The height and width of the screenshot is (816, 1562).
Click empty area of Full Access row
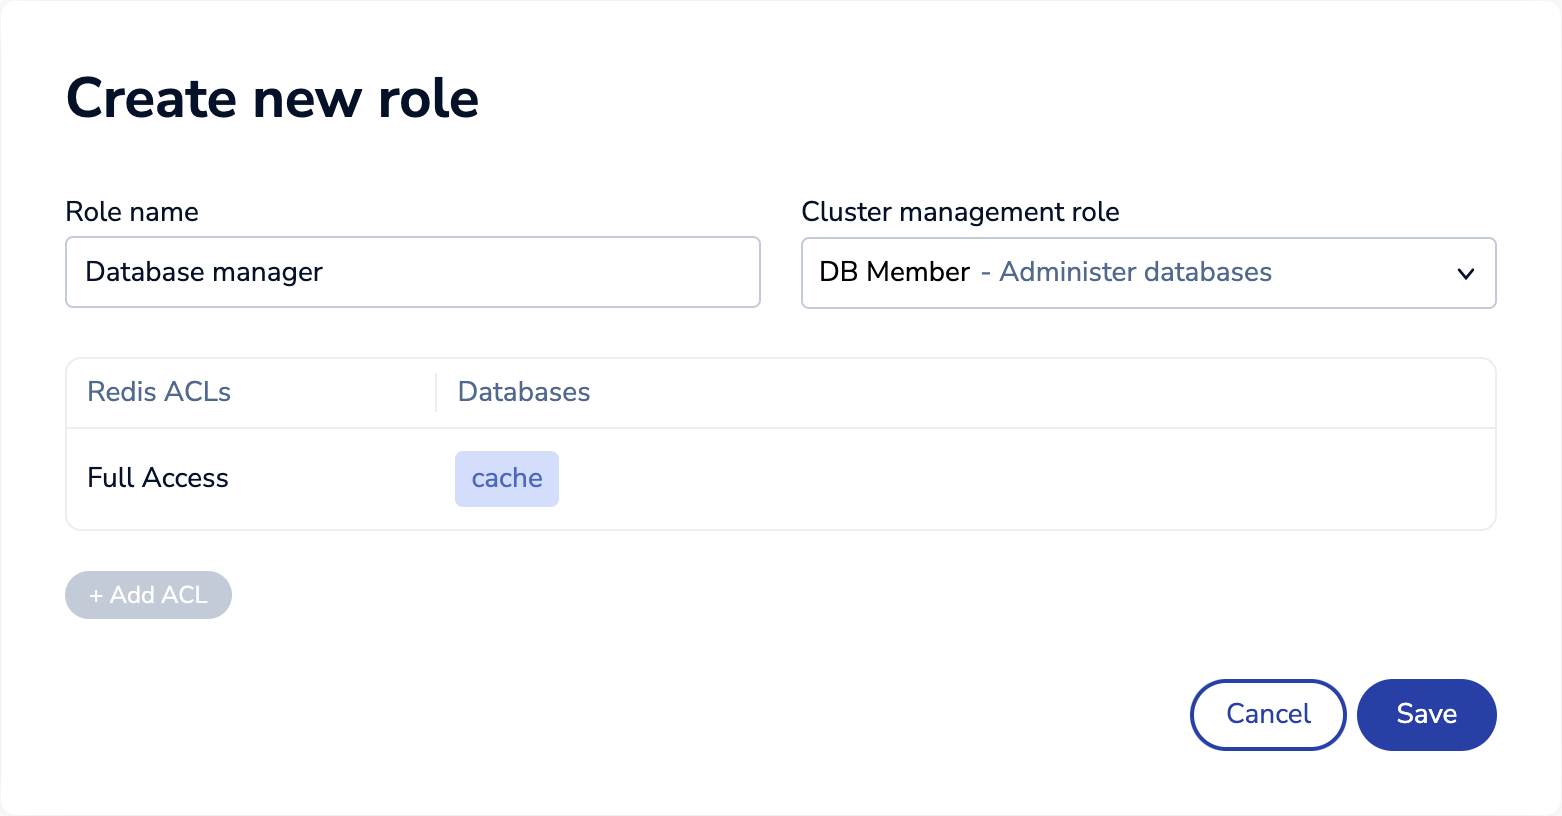pyautogui.click(x=1000, y=479)
